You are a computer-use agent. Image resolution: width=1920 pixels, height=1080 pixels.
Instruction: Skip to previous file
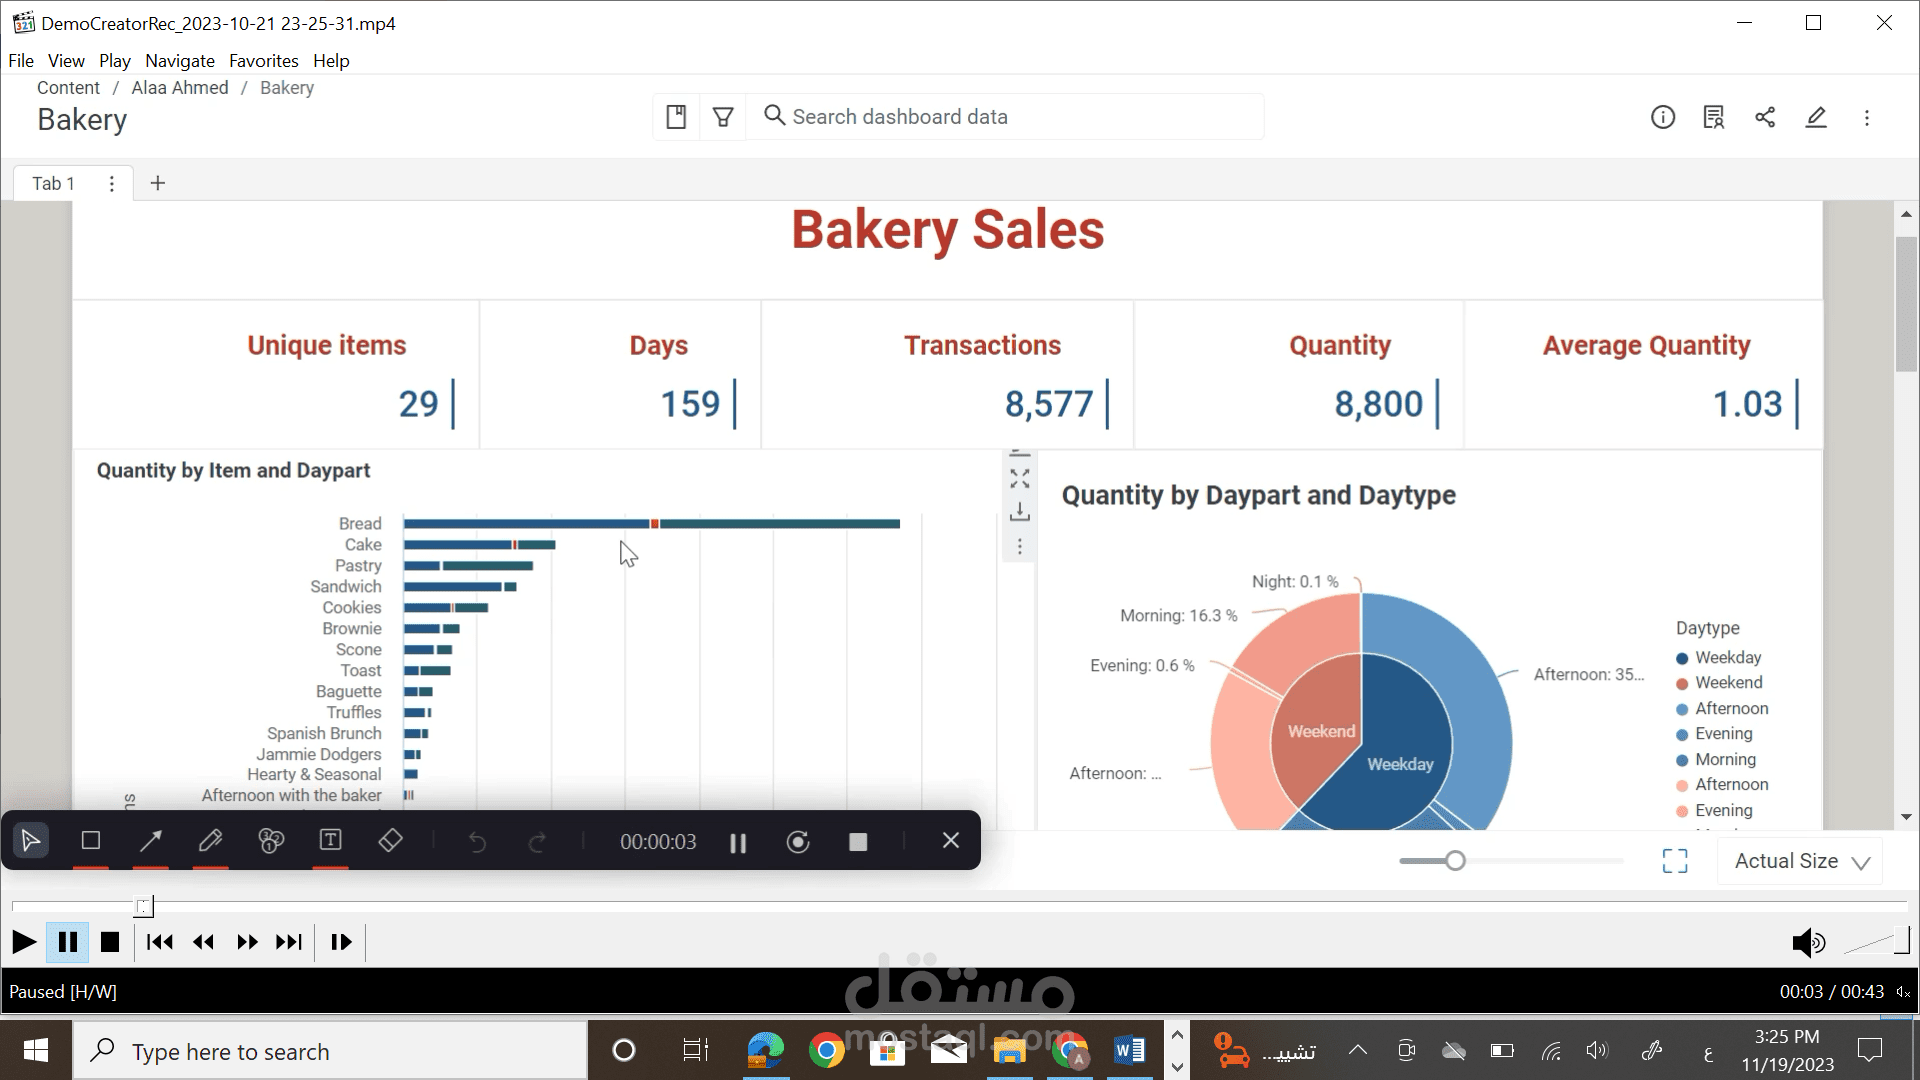[x=160, y=942]
